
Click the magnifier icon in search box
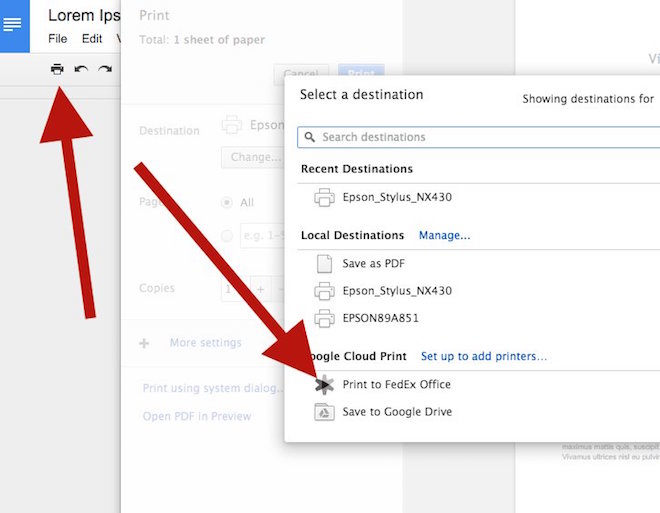pos(310,137)
